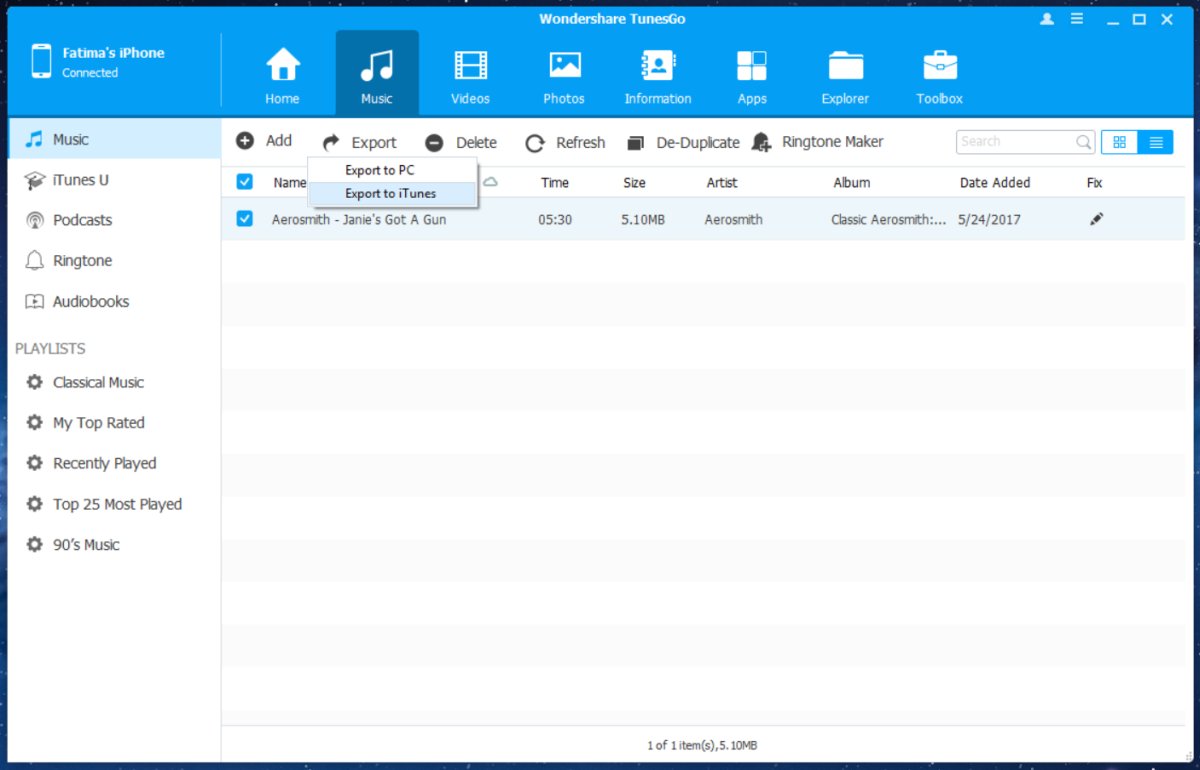Open the Ringtone Maker
This screenshot has height=770, width=1200.
pyautogui.click(x=818, y=142)
